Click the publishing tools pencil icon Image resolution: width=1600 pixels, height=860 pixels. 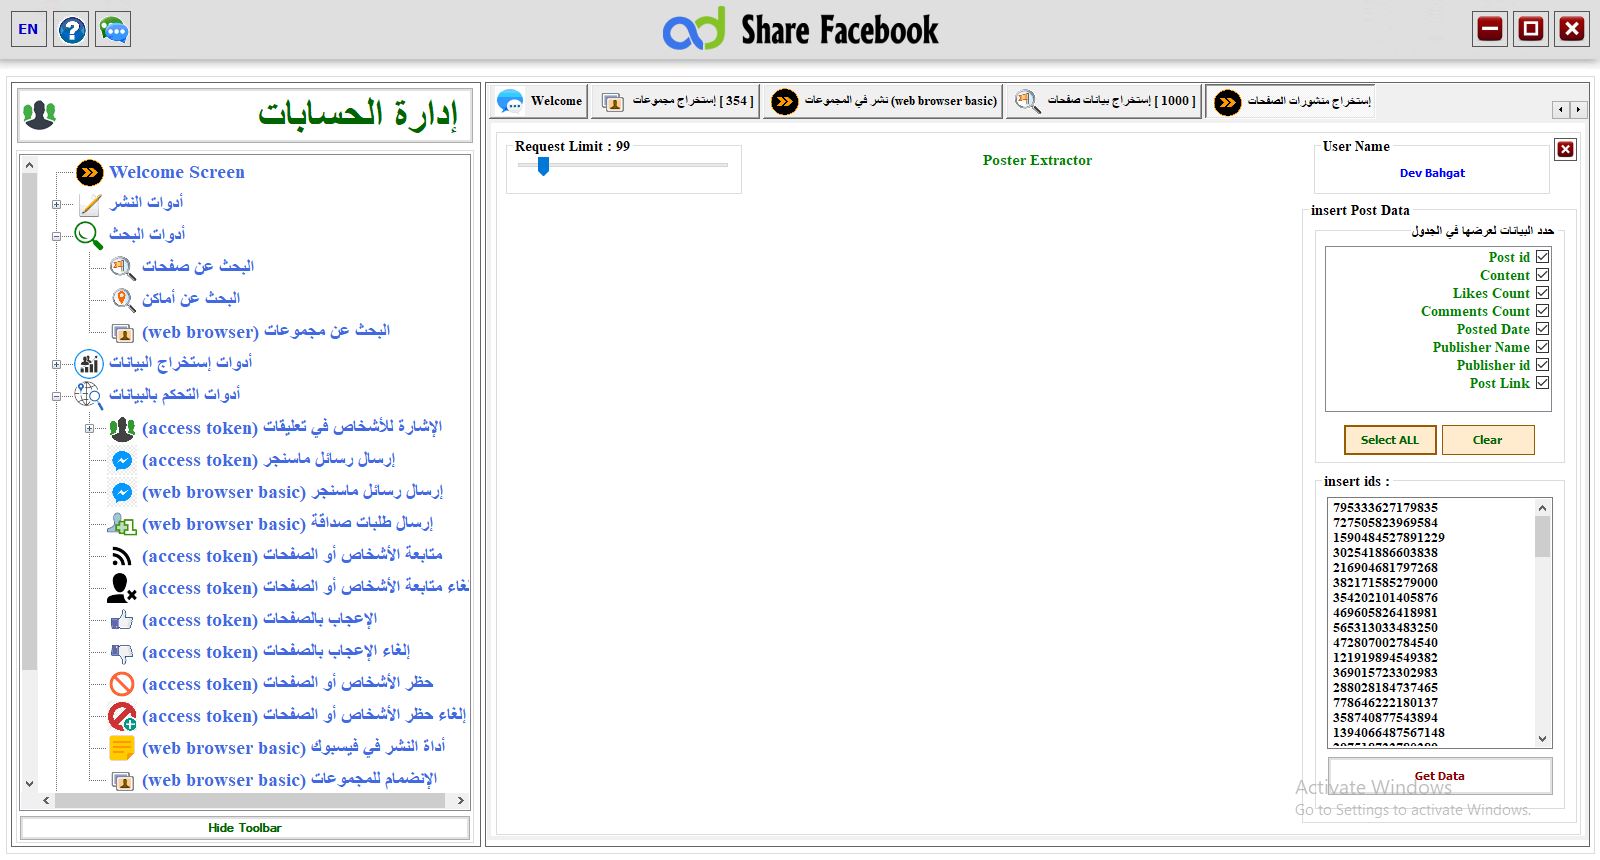click(90, 204)
